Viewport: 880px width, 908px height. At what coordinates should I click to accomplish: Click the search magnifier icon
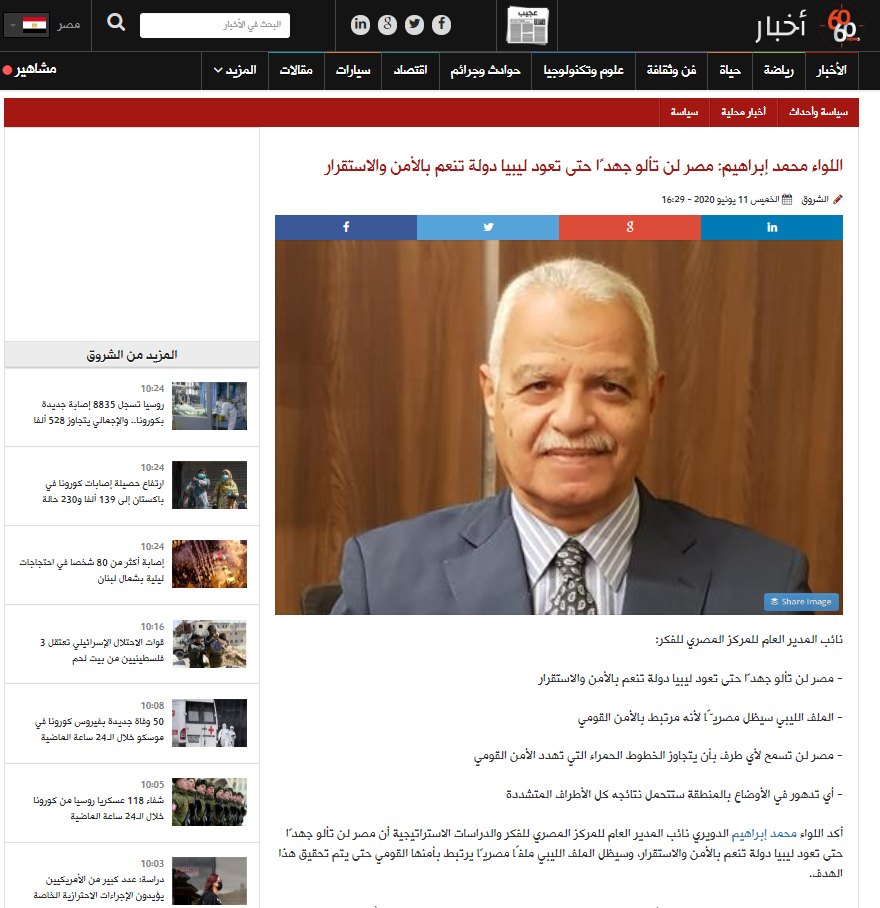pyautogui.click(x=116, y=24)
